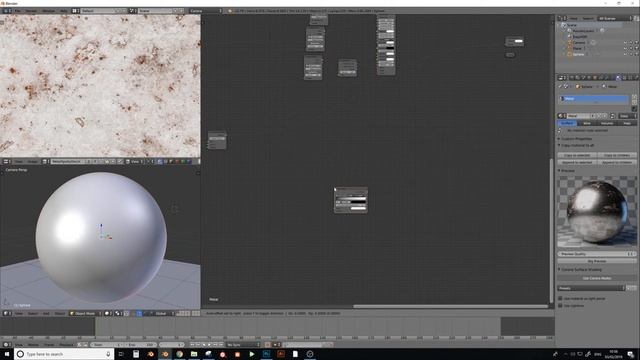640x360 pixels.
Task: Jump to the end frame in timeline
Action: [x=221, y=344]
